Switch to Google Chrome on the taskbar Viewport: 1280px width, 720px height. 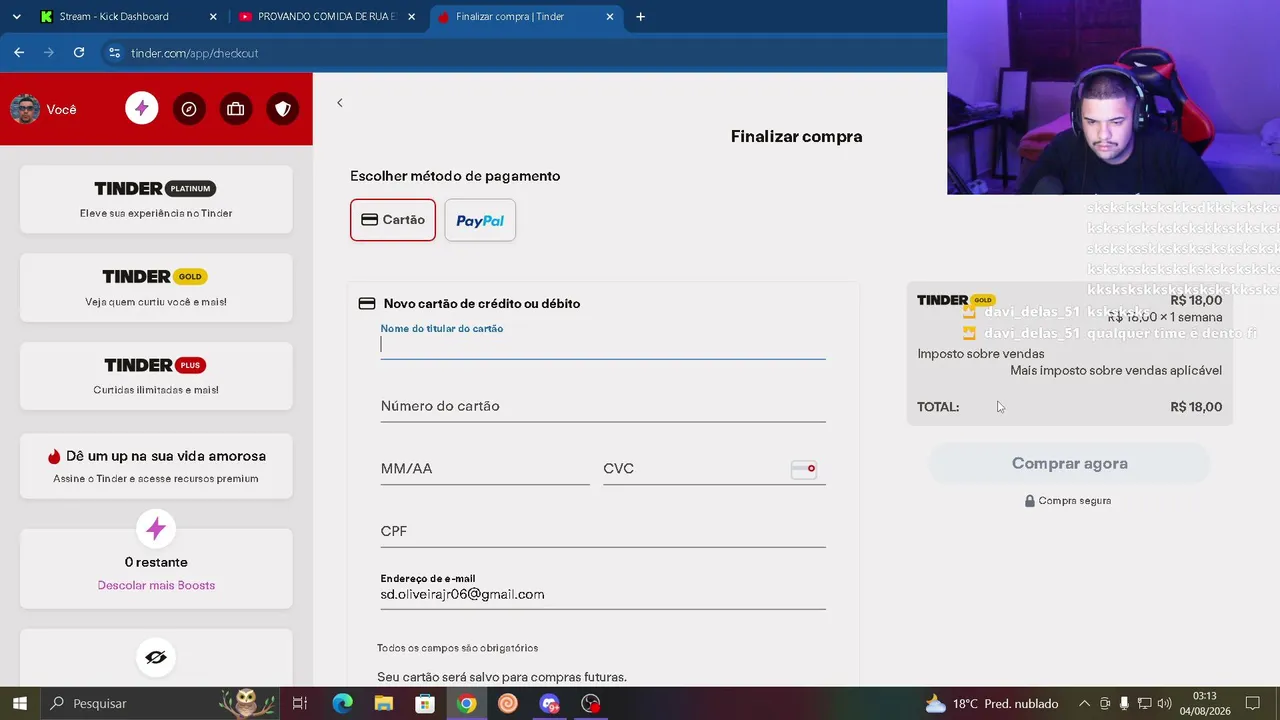[467, 704]
